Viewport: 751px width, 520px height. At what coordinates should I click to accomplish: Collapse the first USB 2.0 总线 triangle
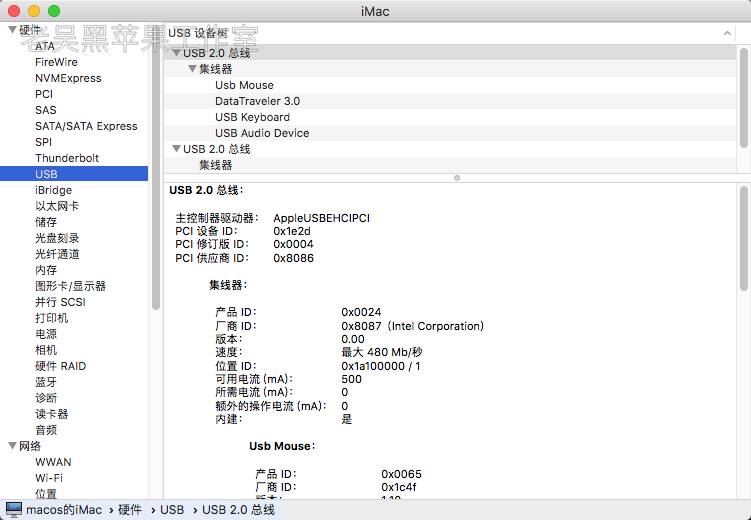click(176, 53)
